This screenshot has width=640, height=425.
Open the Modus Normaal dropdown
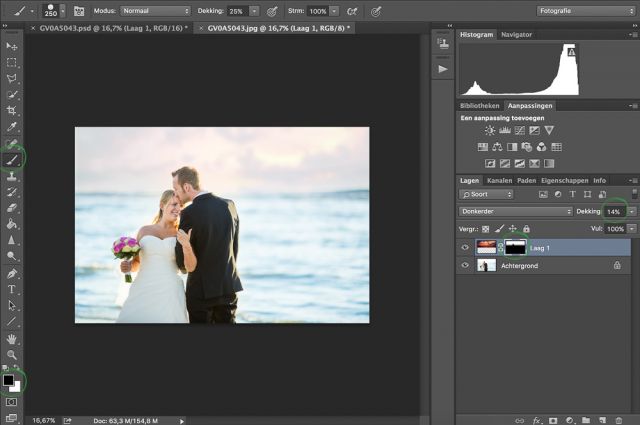(155, 11)
